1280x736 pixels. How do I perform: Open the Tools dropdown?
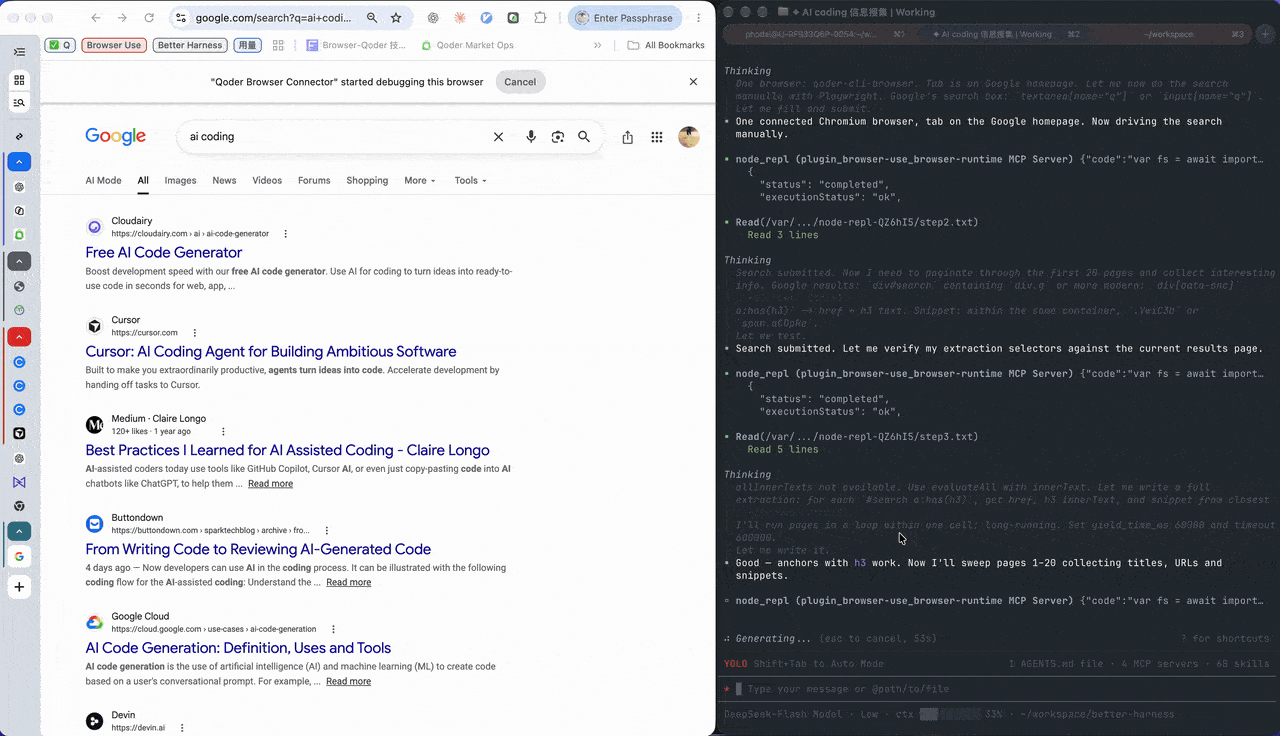[x=470, y=181]
